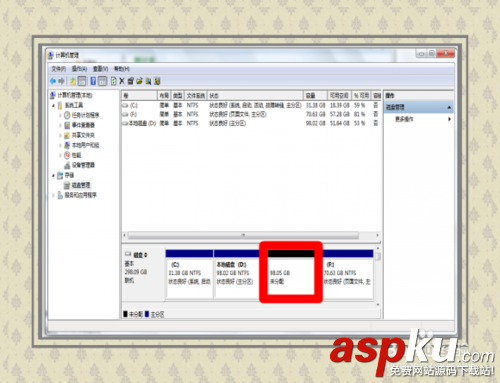The width and height of the screenshot is (500, 383).
Task: Collapse the 系统工具 tree node
Action: pos(53,106)
